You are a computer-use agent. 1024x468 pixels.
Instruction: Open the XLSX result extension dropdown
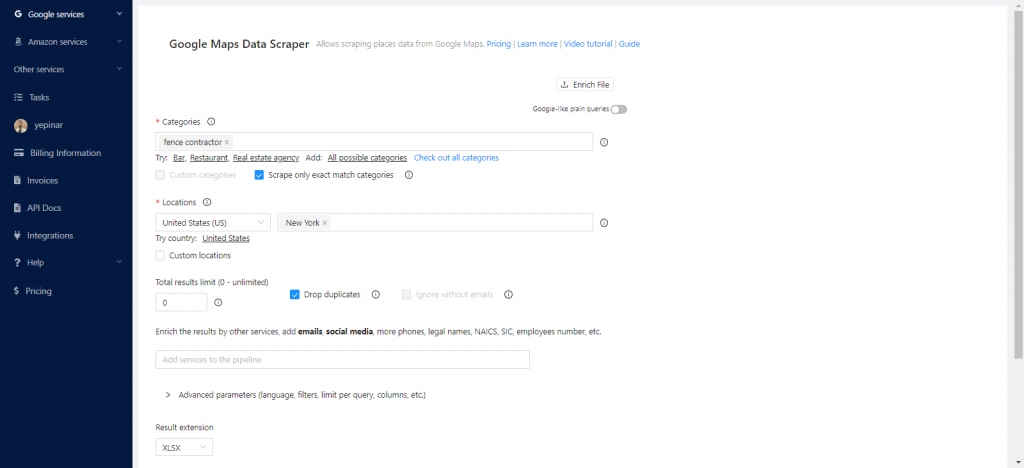tap(184, 448)
